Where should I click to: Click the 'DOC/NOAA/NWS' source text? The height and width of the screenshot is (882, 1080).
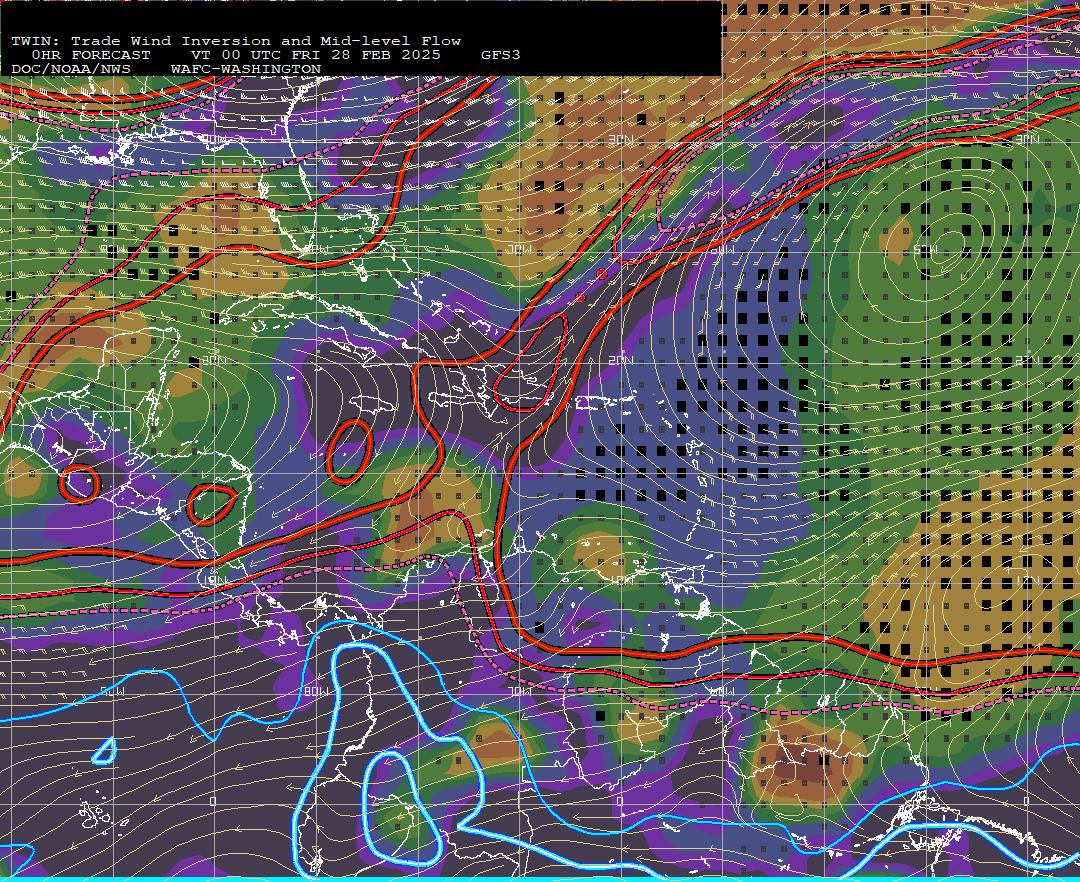(x=71, y=70)
